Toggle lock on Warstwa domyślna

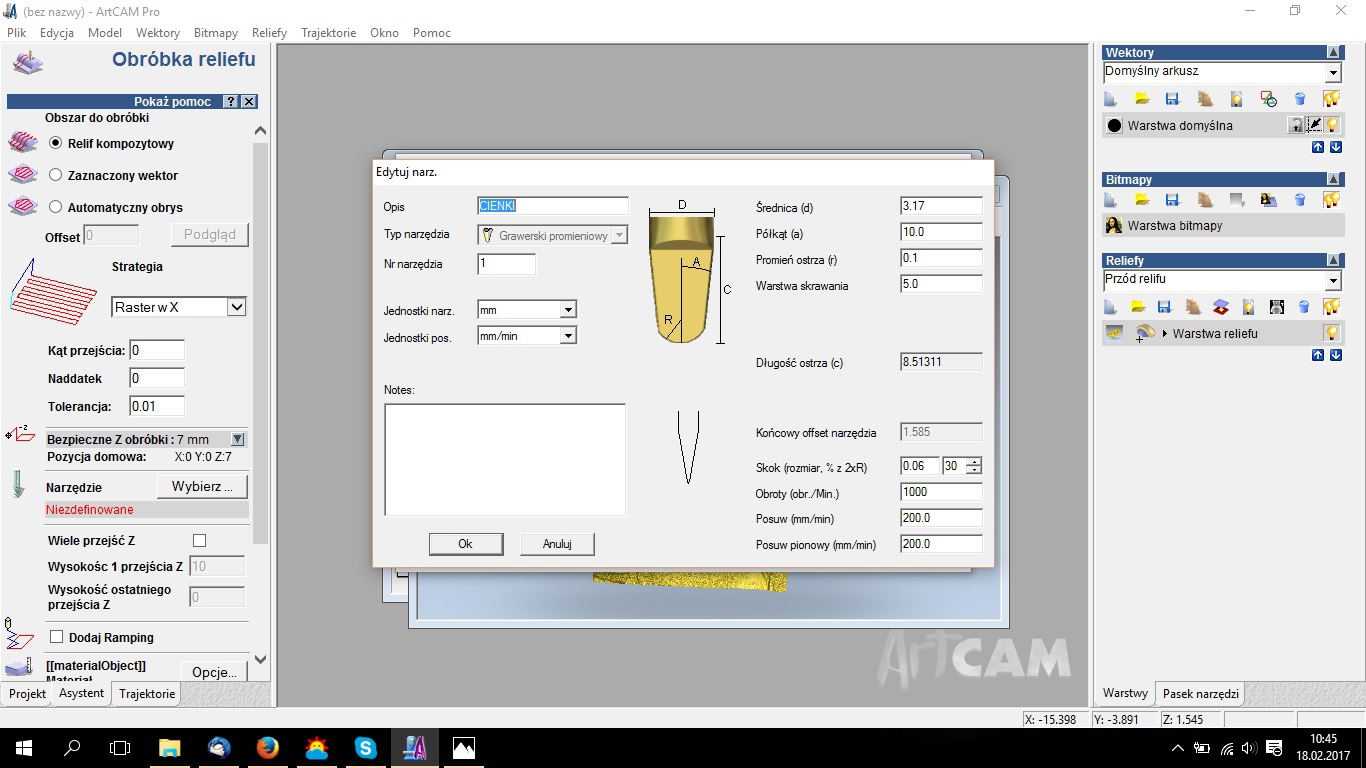click(1296, 125)
